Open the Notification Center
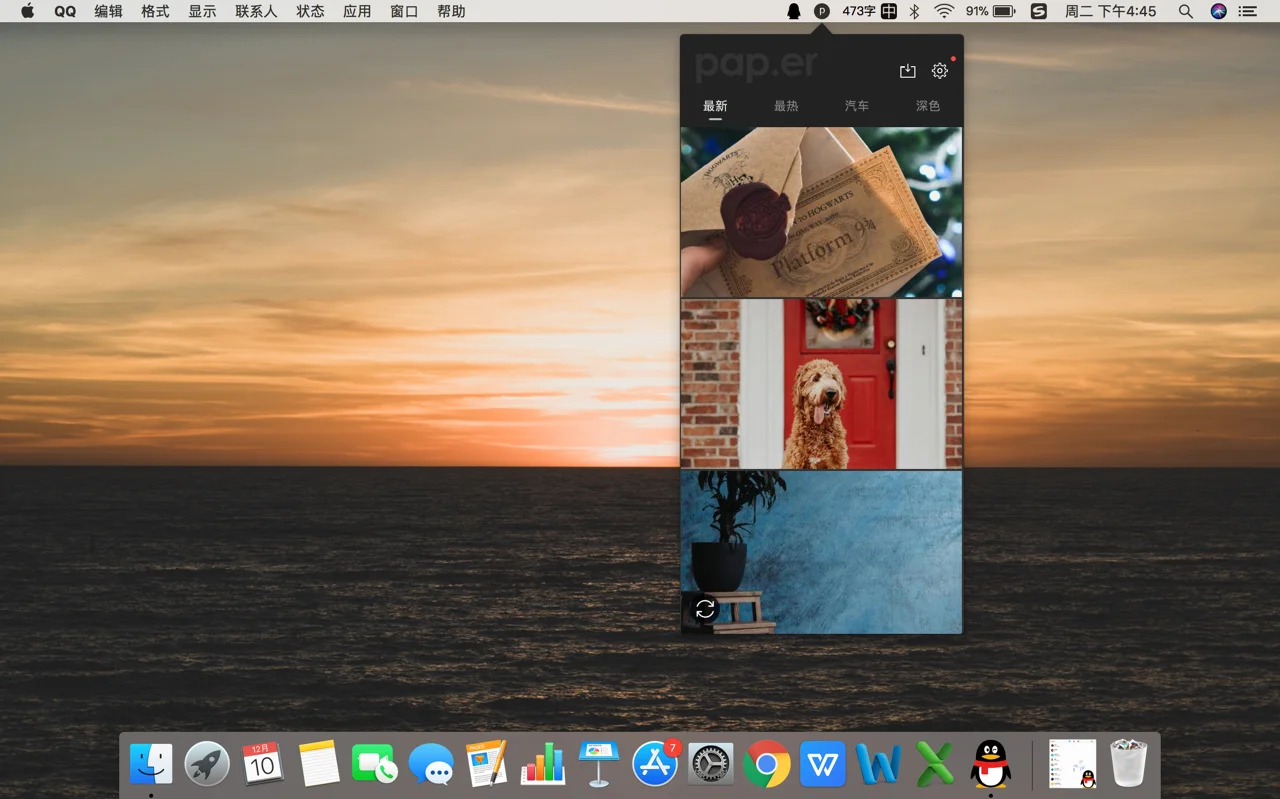This screenshot has height=799, width=1280. tap(1248, 11)
